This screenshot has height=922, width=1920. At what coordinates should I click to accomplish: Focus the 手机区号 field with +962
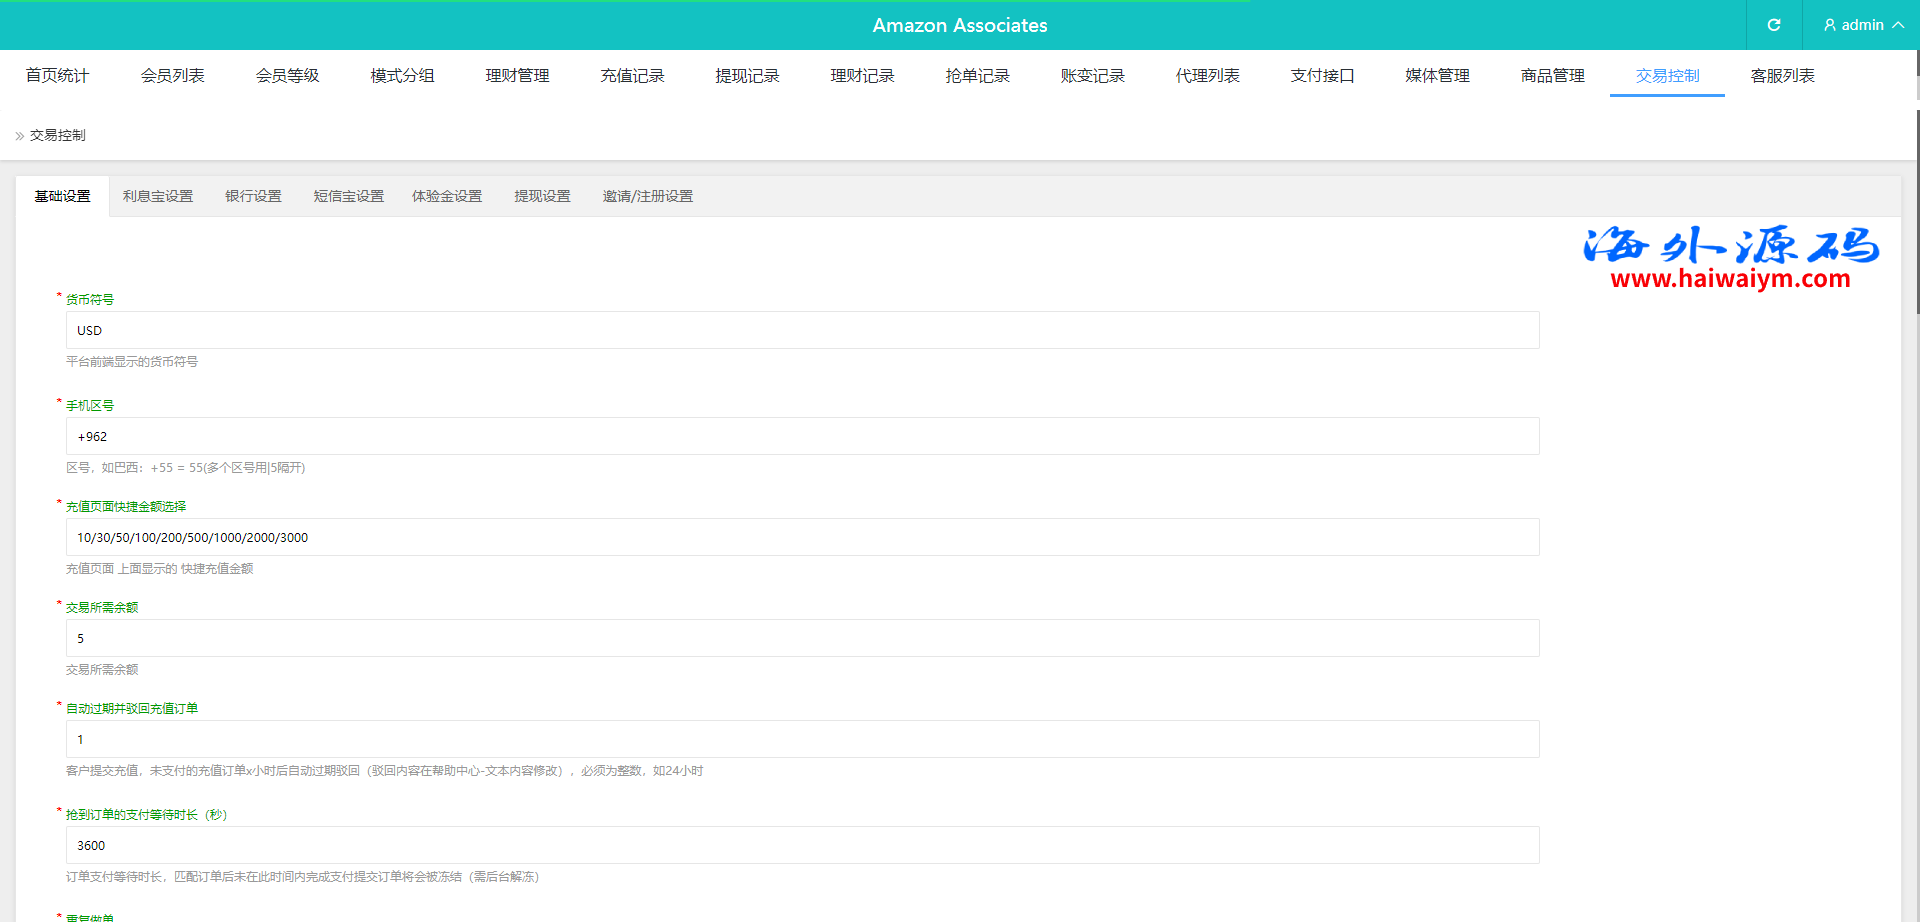802,437
